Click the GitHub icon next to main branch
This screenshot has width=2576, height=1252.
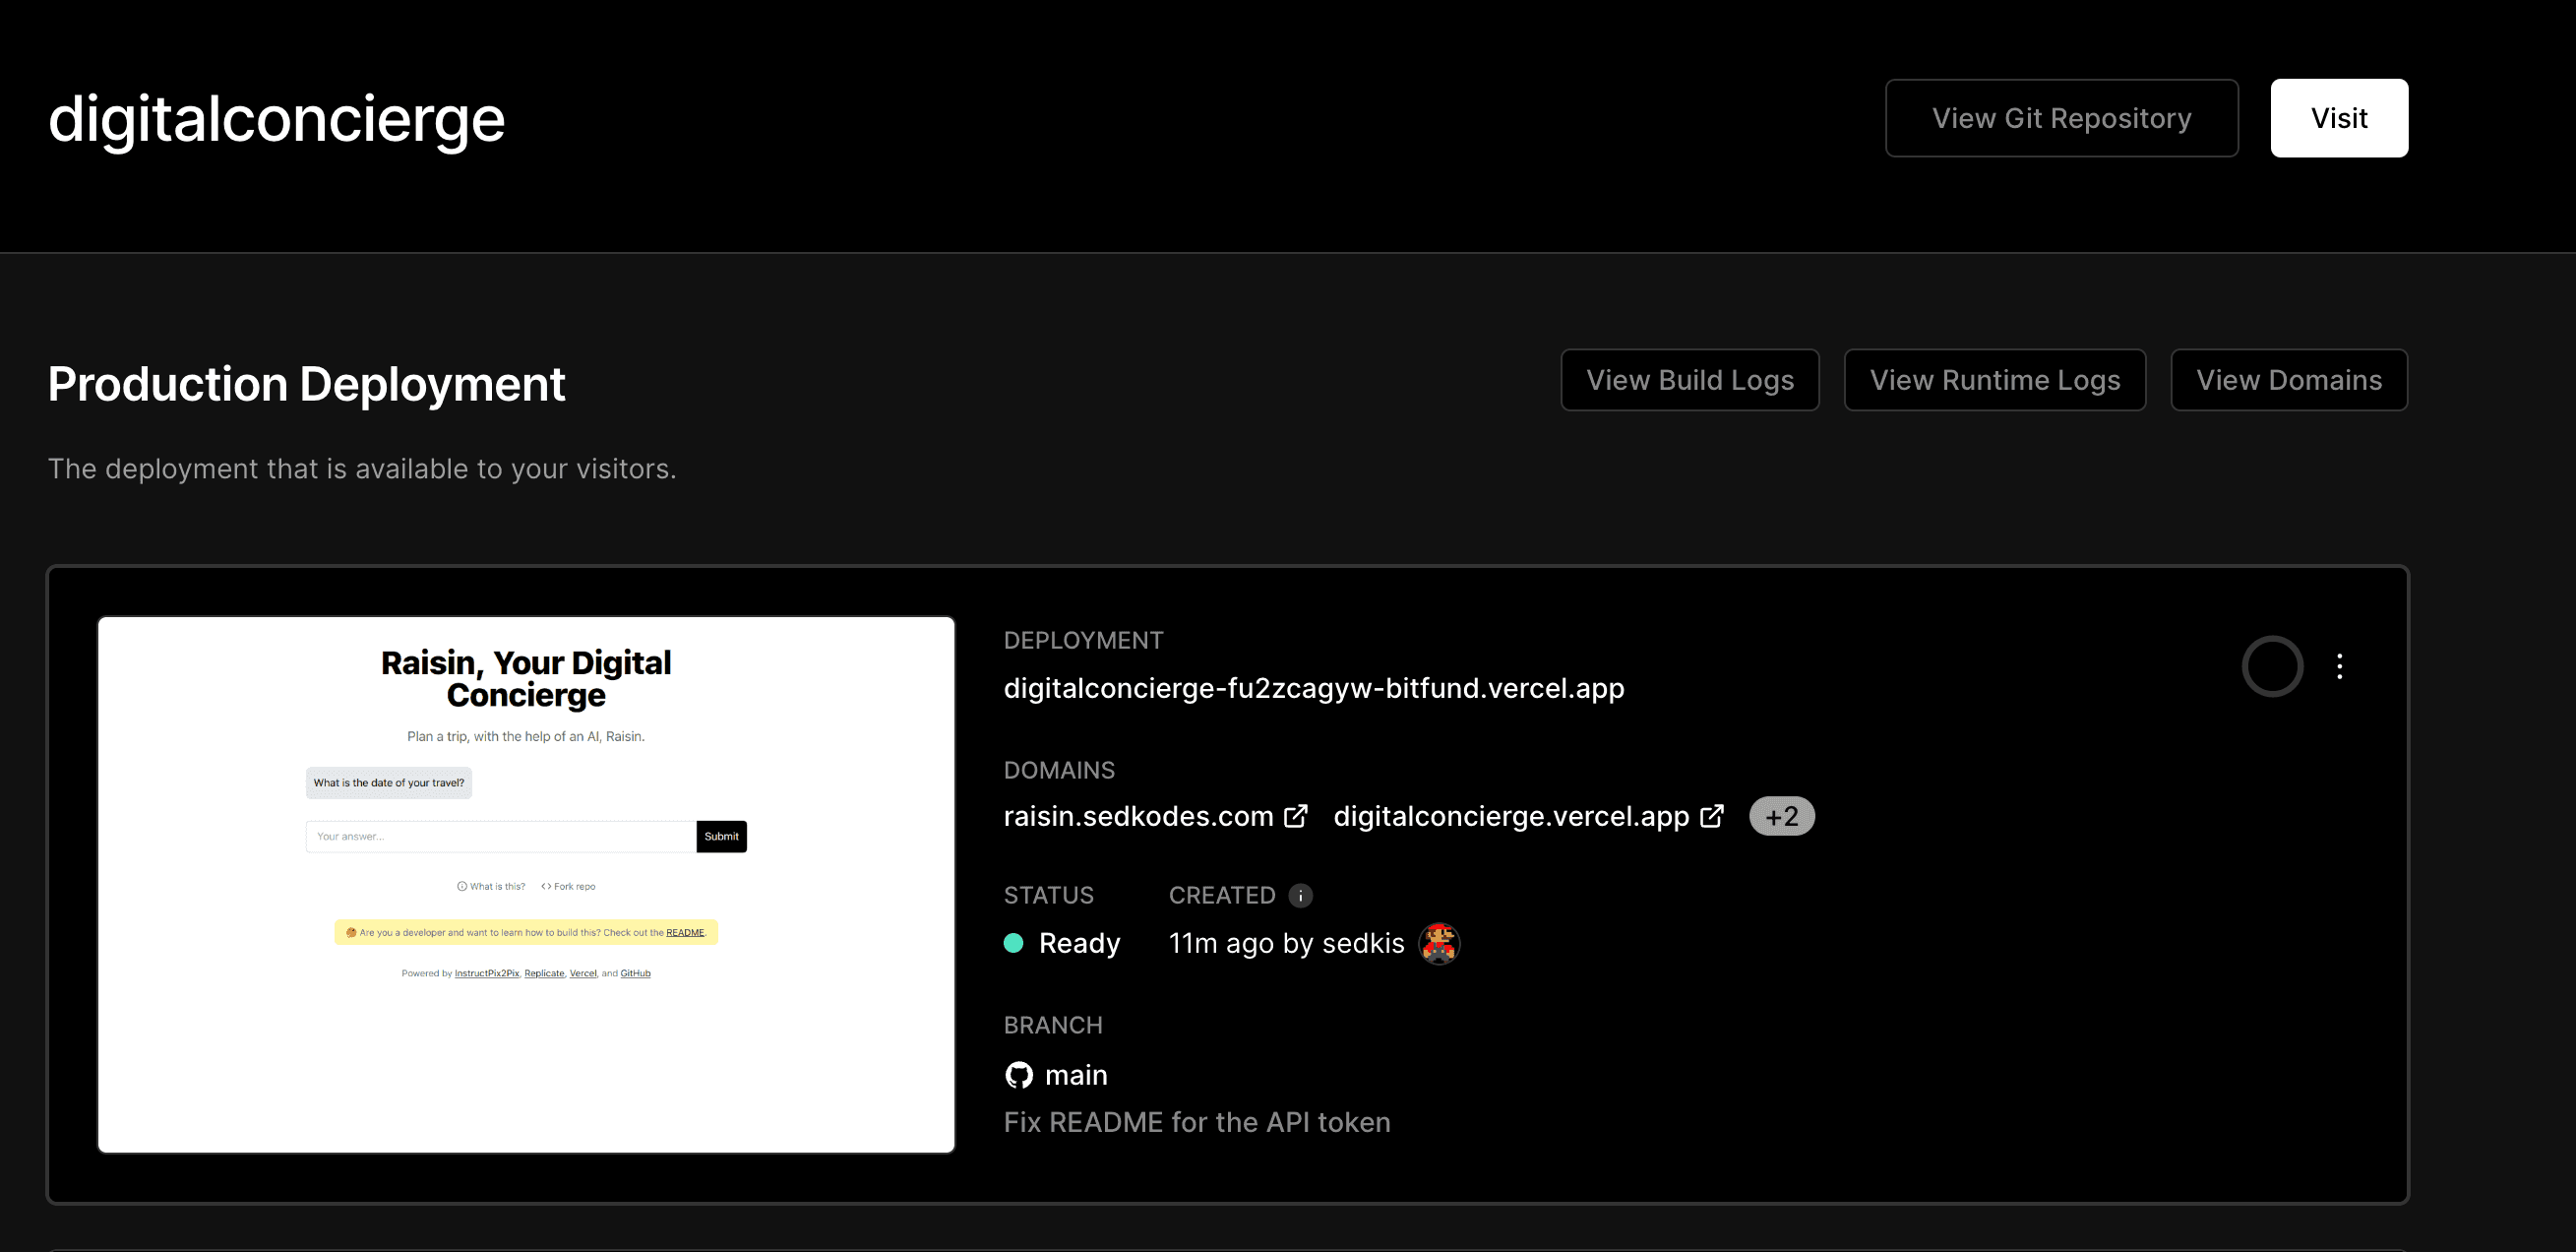point(1018,1075)
